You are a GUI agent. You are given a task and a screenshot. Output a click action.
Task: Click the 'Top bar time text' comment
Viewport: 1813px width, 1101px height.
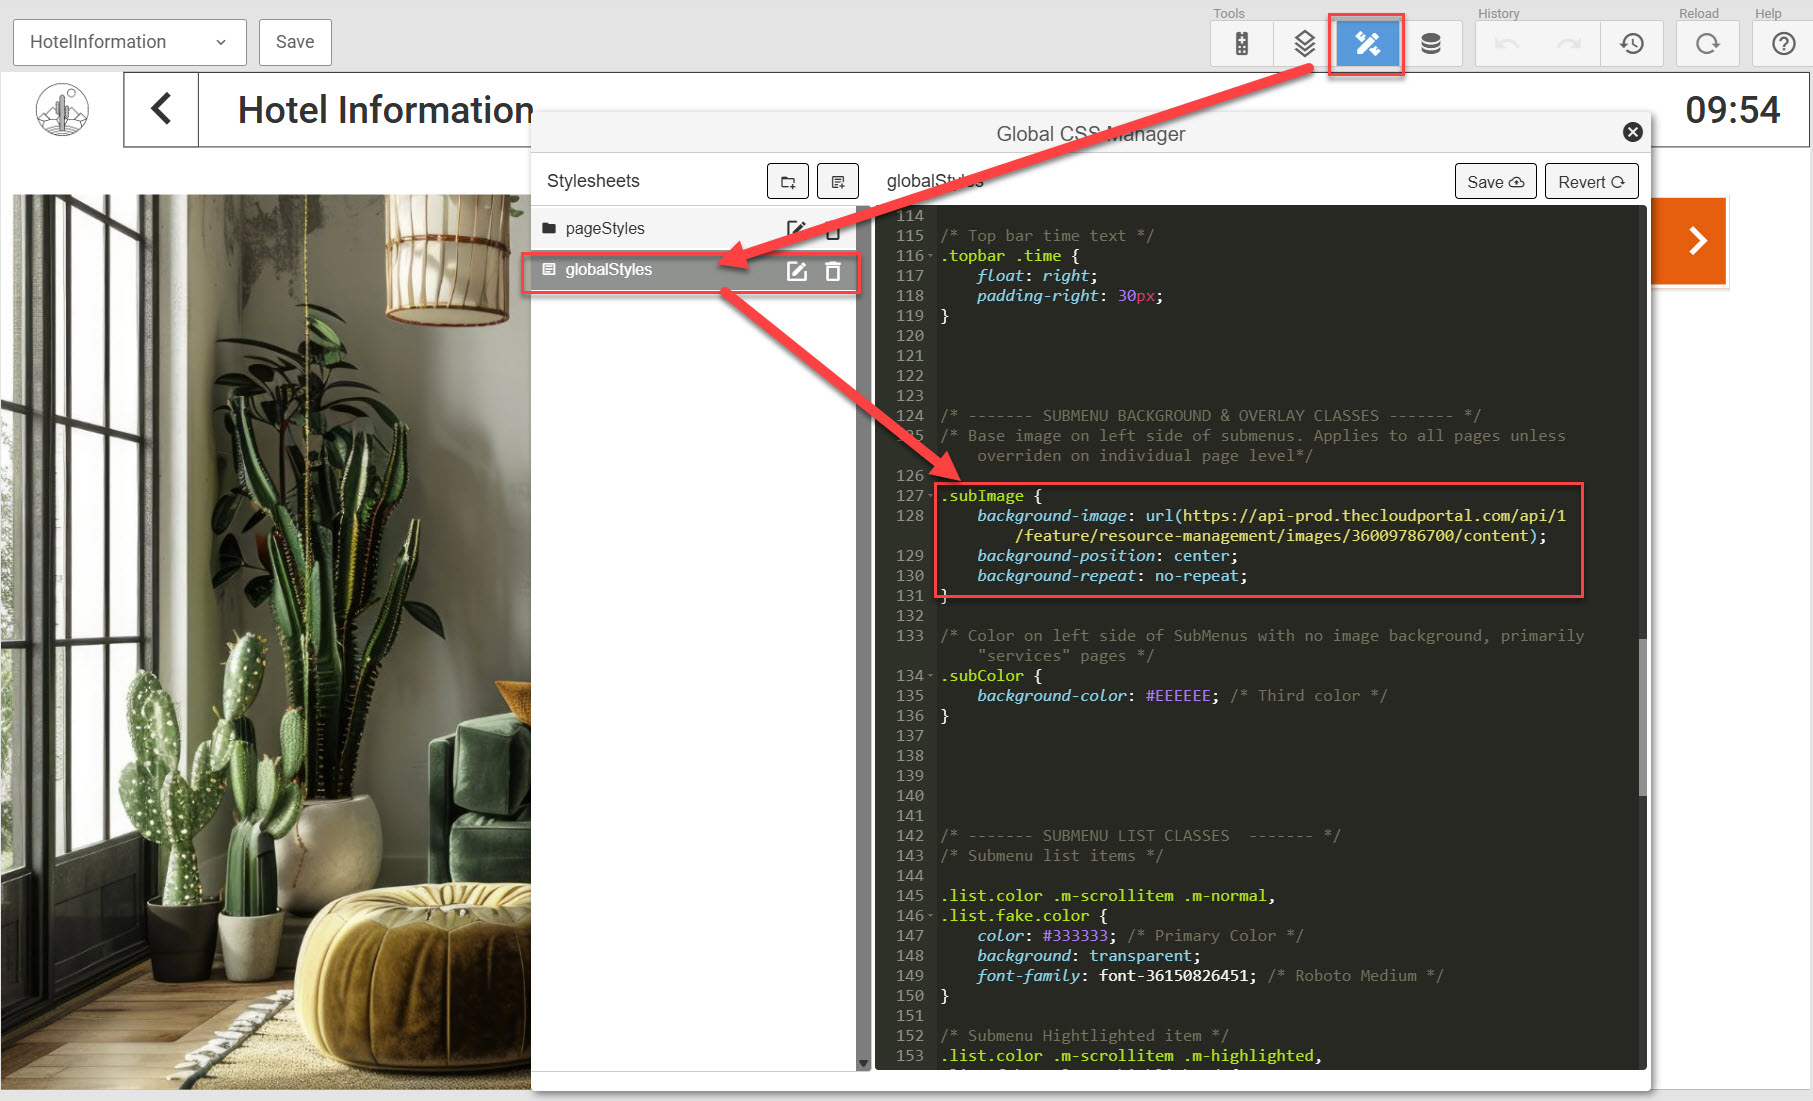1047,236
